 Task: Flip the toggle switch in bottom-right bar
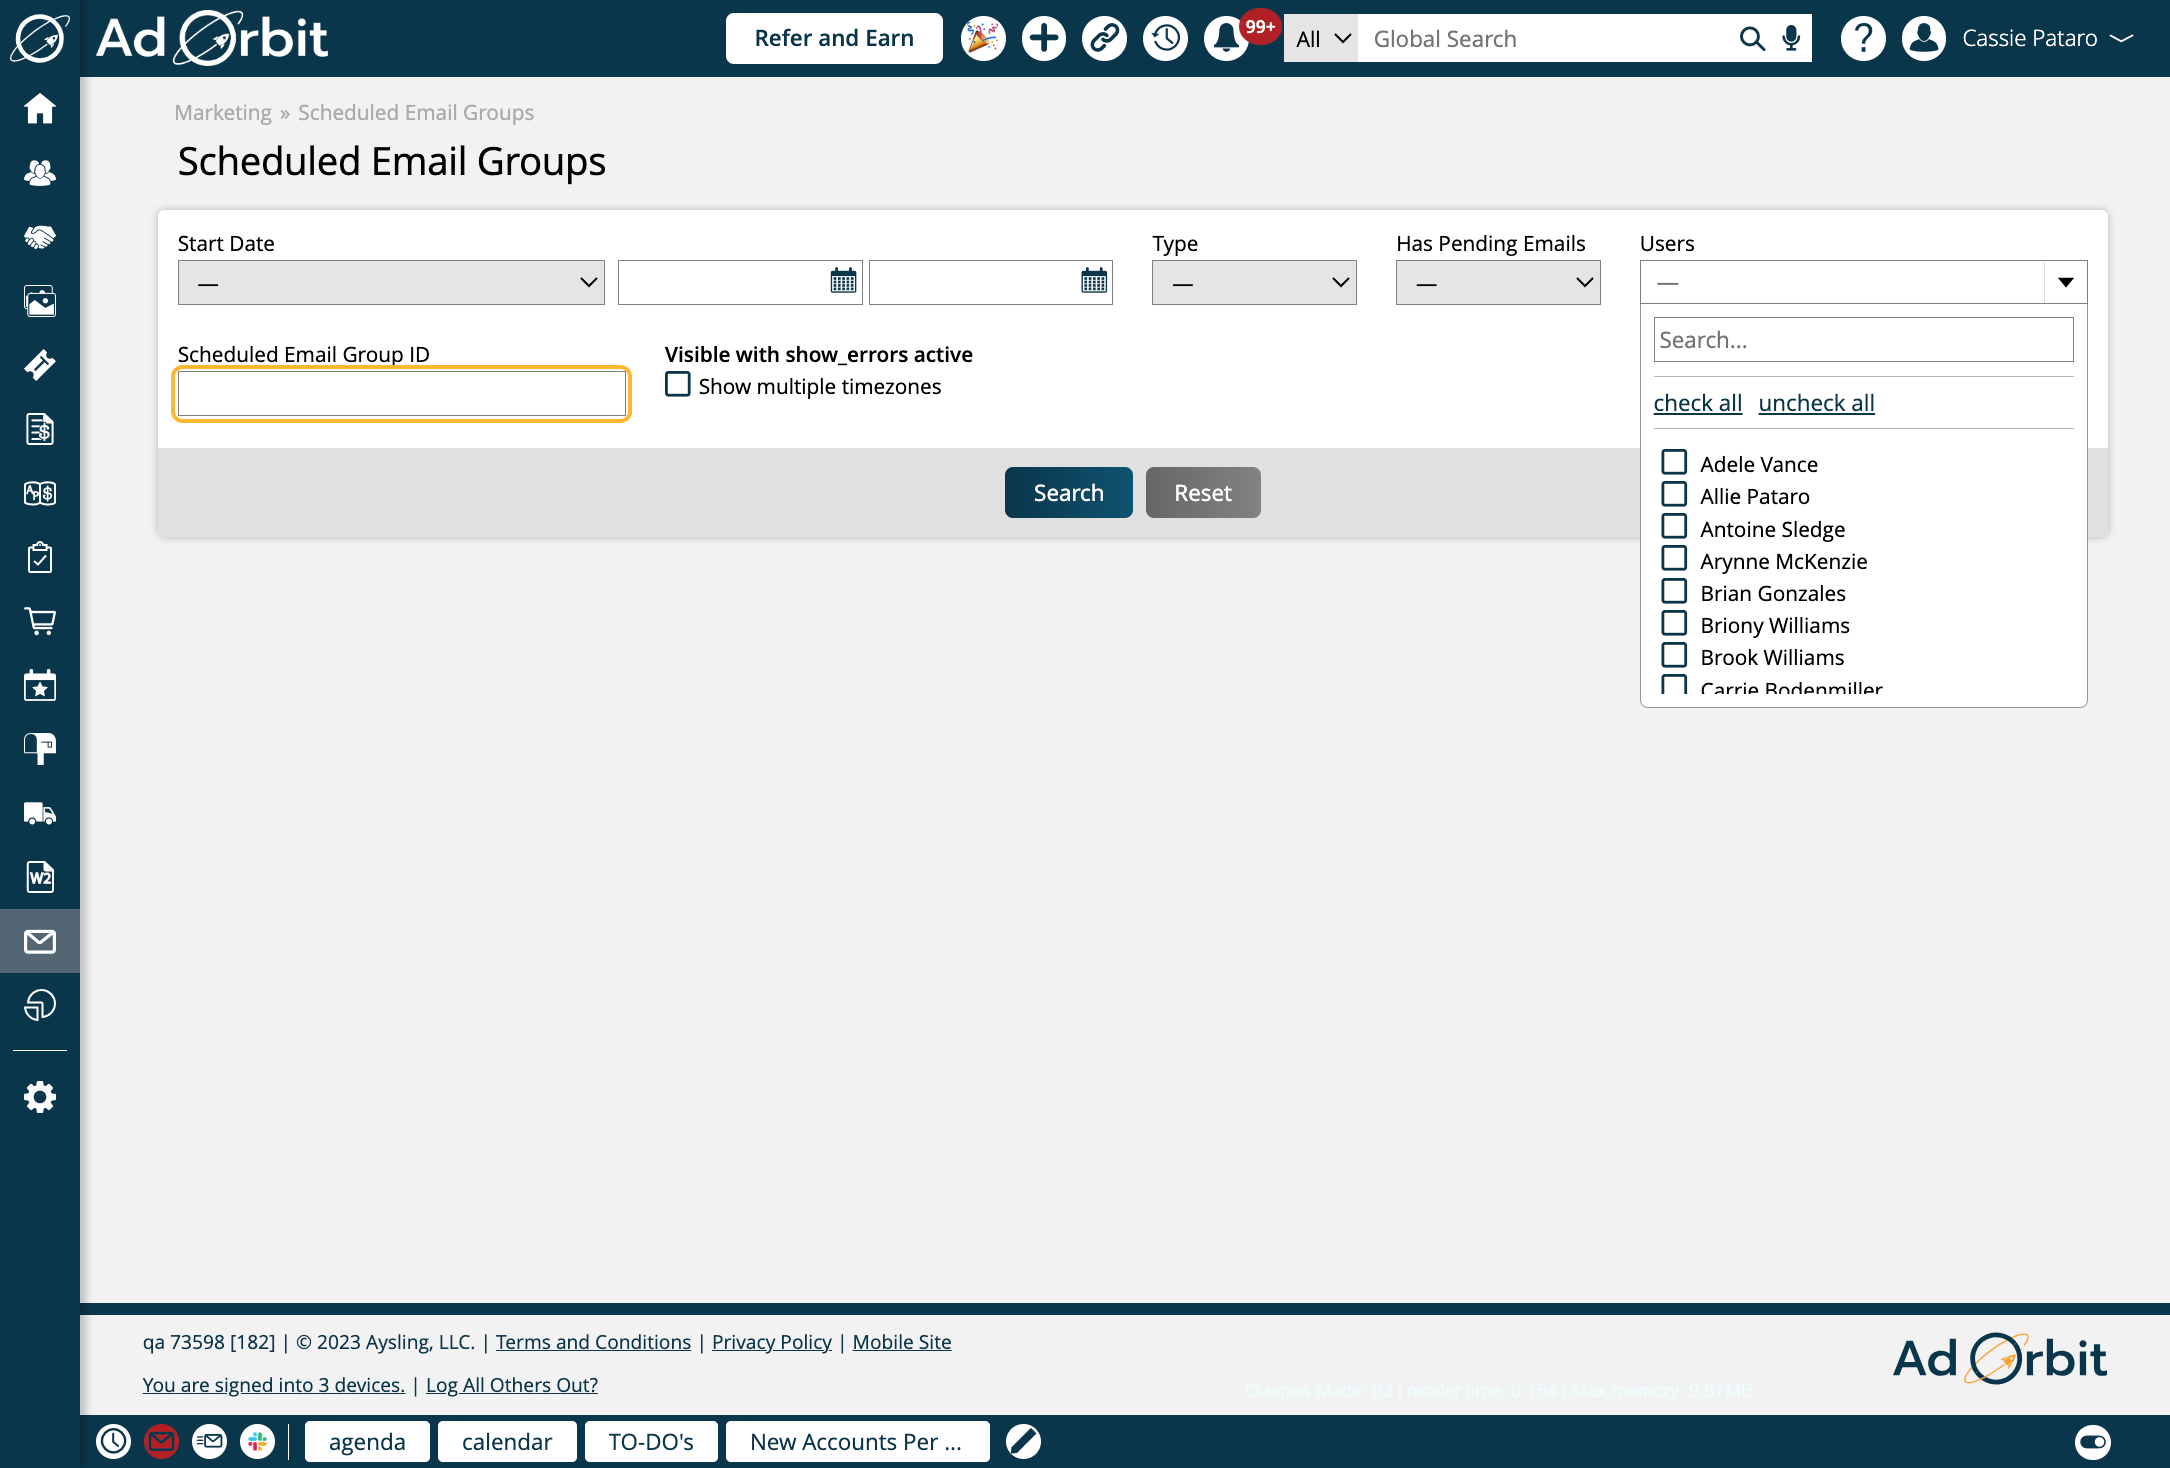pos(2093,1441)
